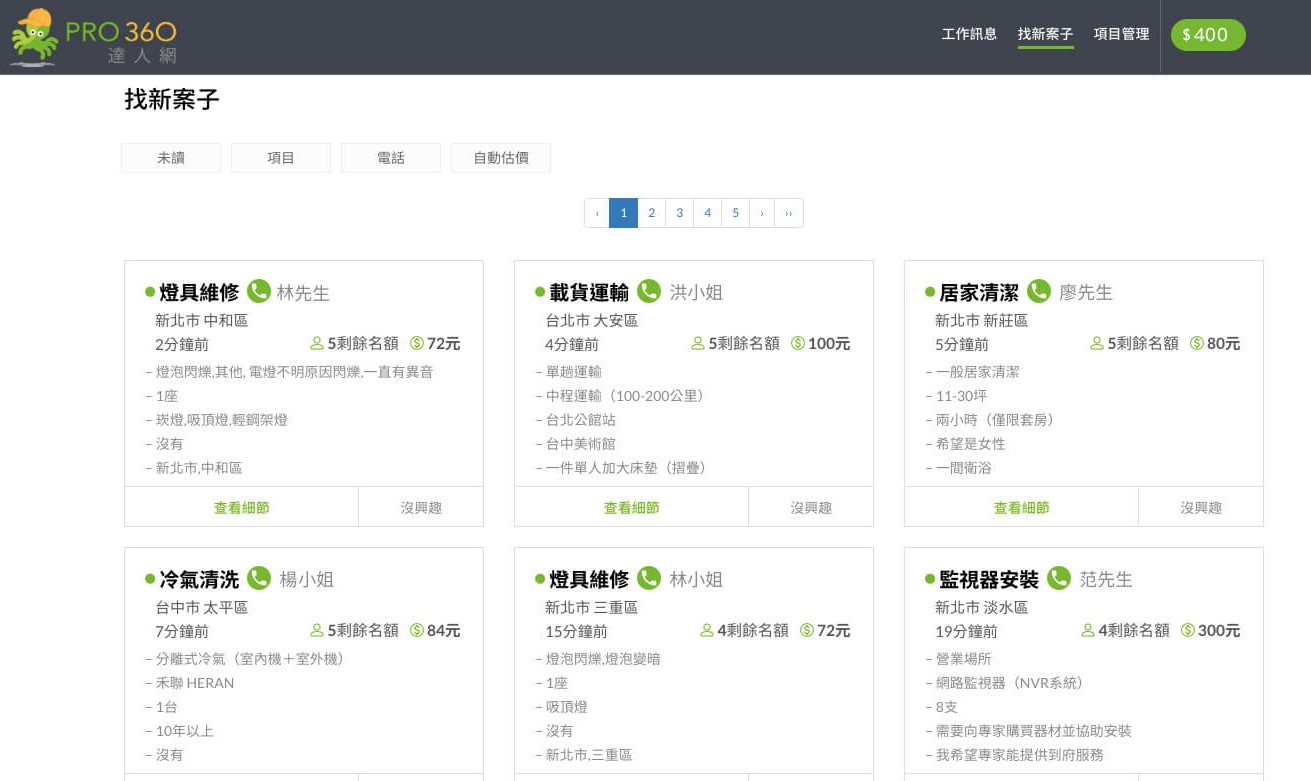Click coin icon beside 84元
The width and height of the screenshot is (1311, 781).
[x=417, y=630]
